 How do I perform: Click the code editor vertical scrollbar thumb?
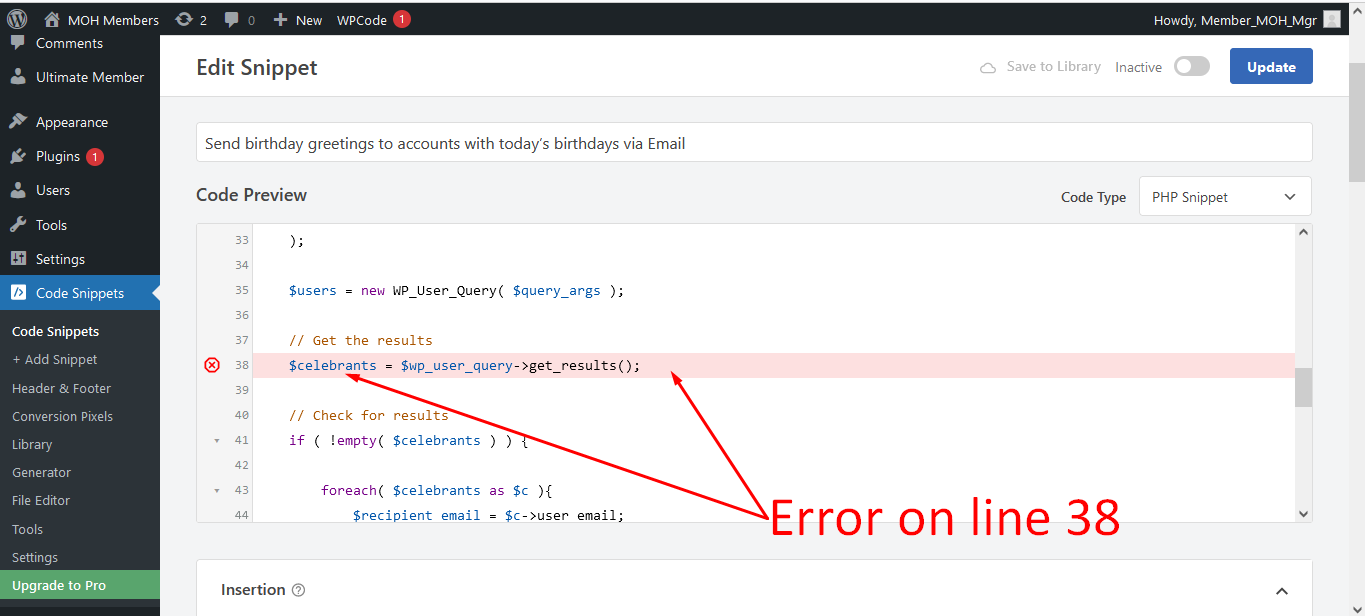1303,388
